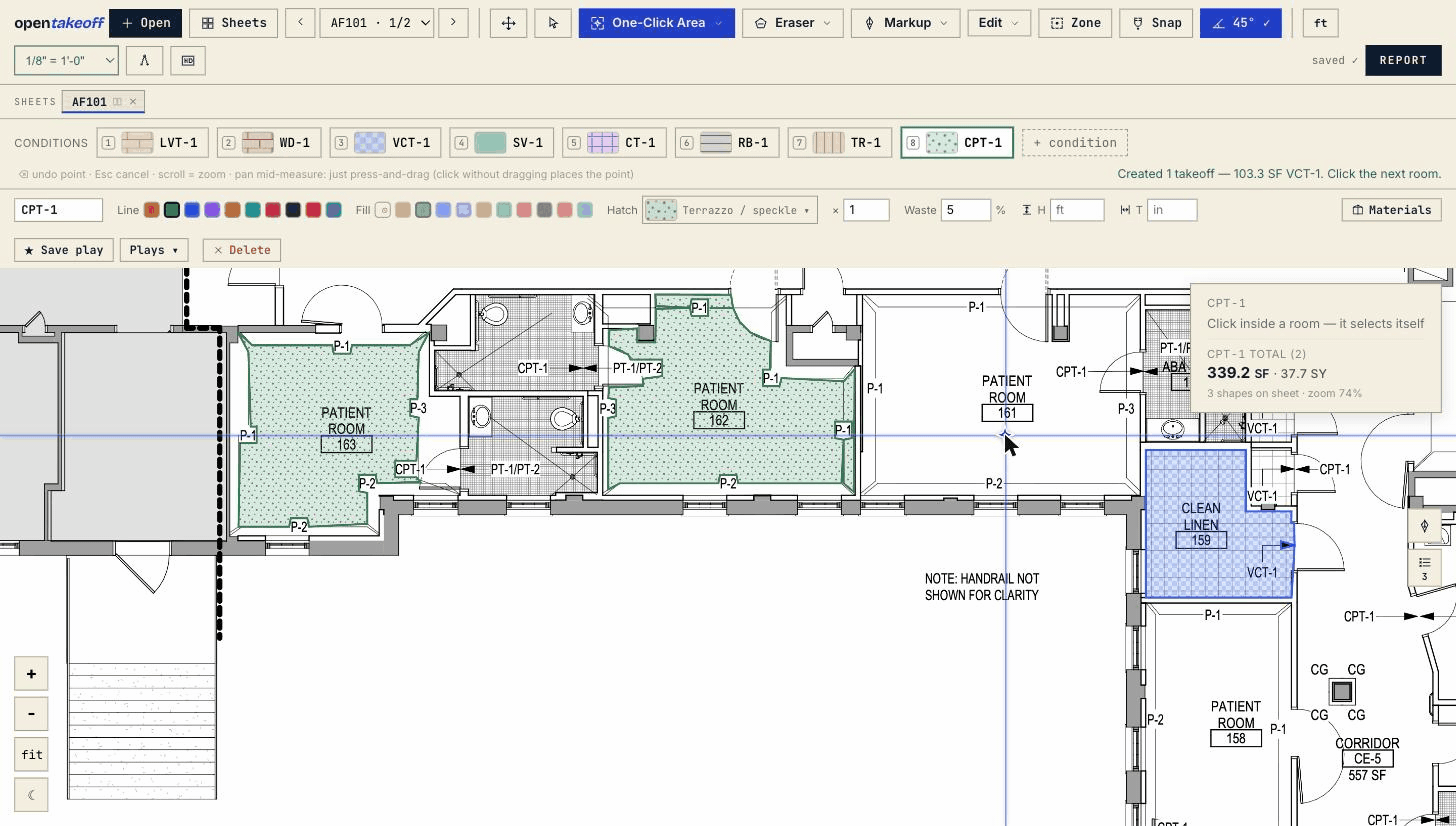Edit the CPT-1 condition name field

58,210
